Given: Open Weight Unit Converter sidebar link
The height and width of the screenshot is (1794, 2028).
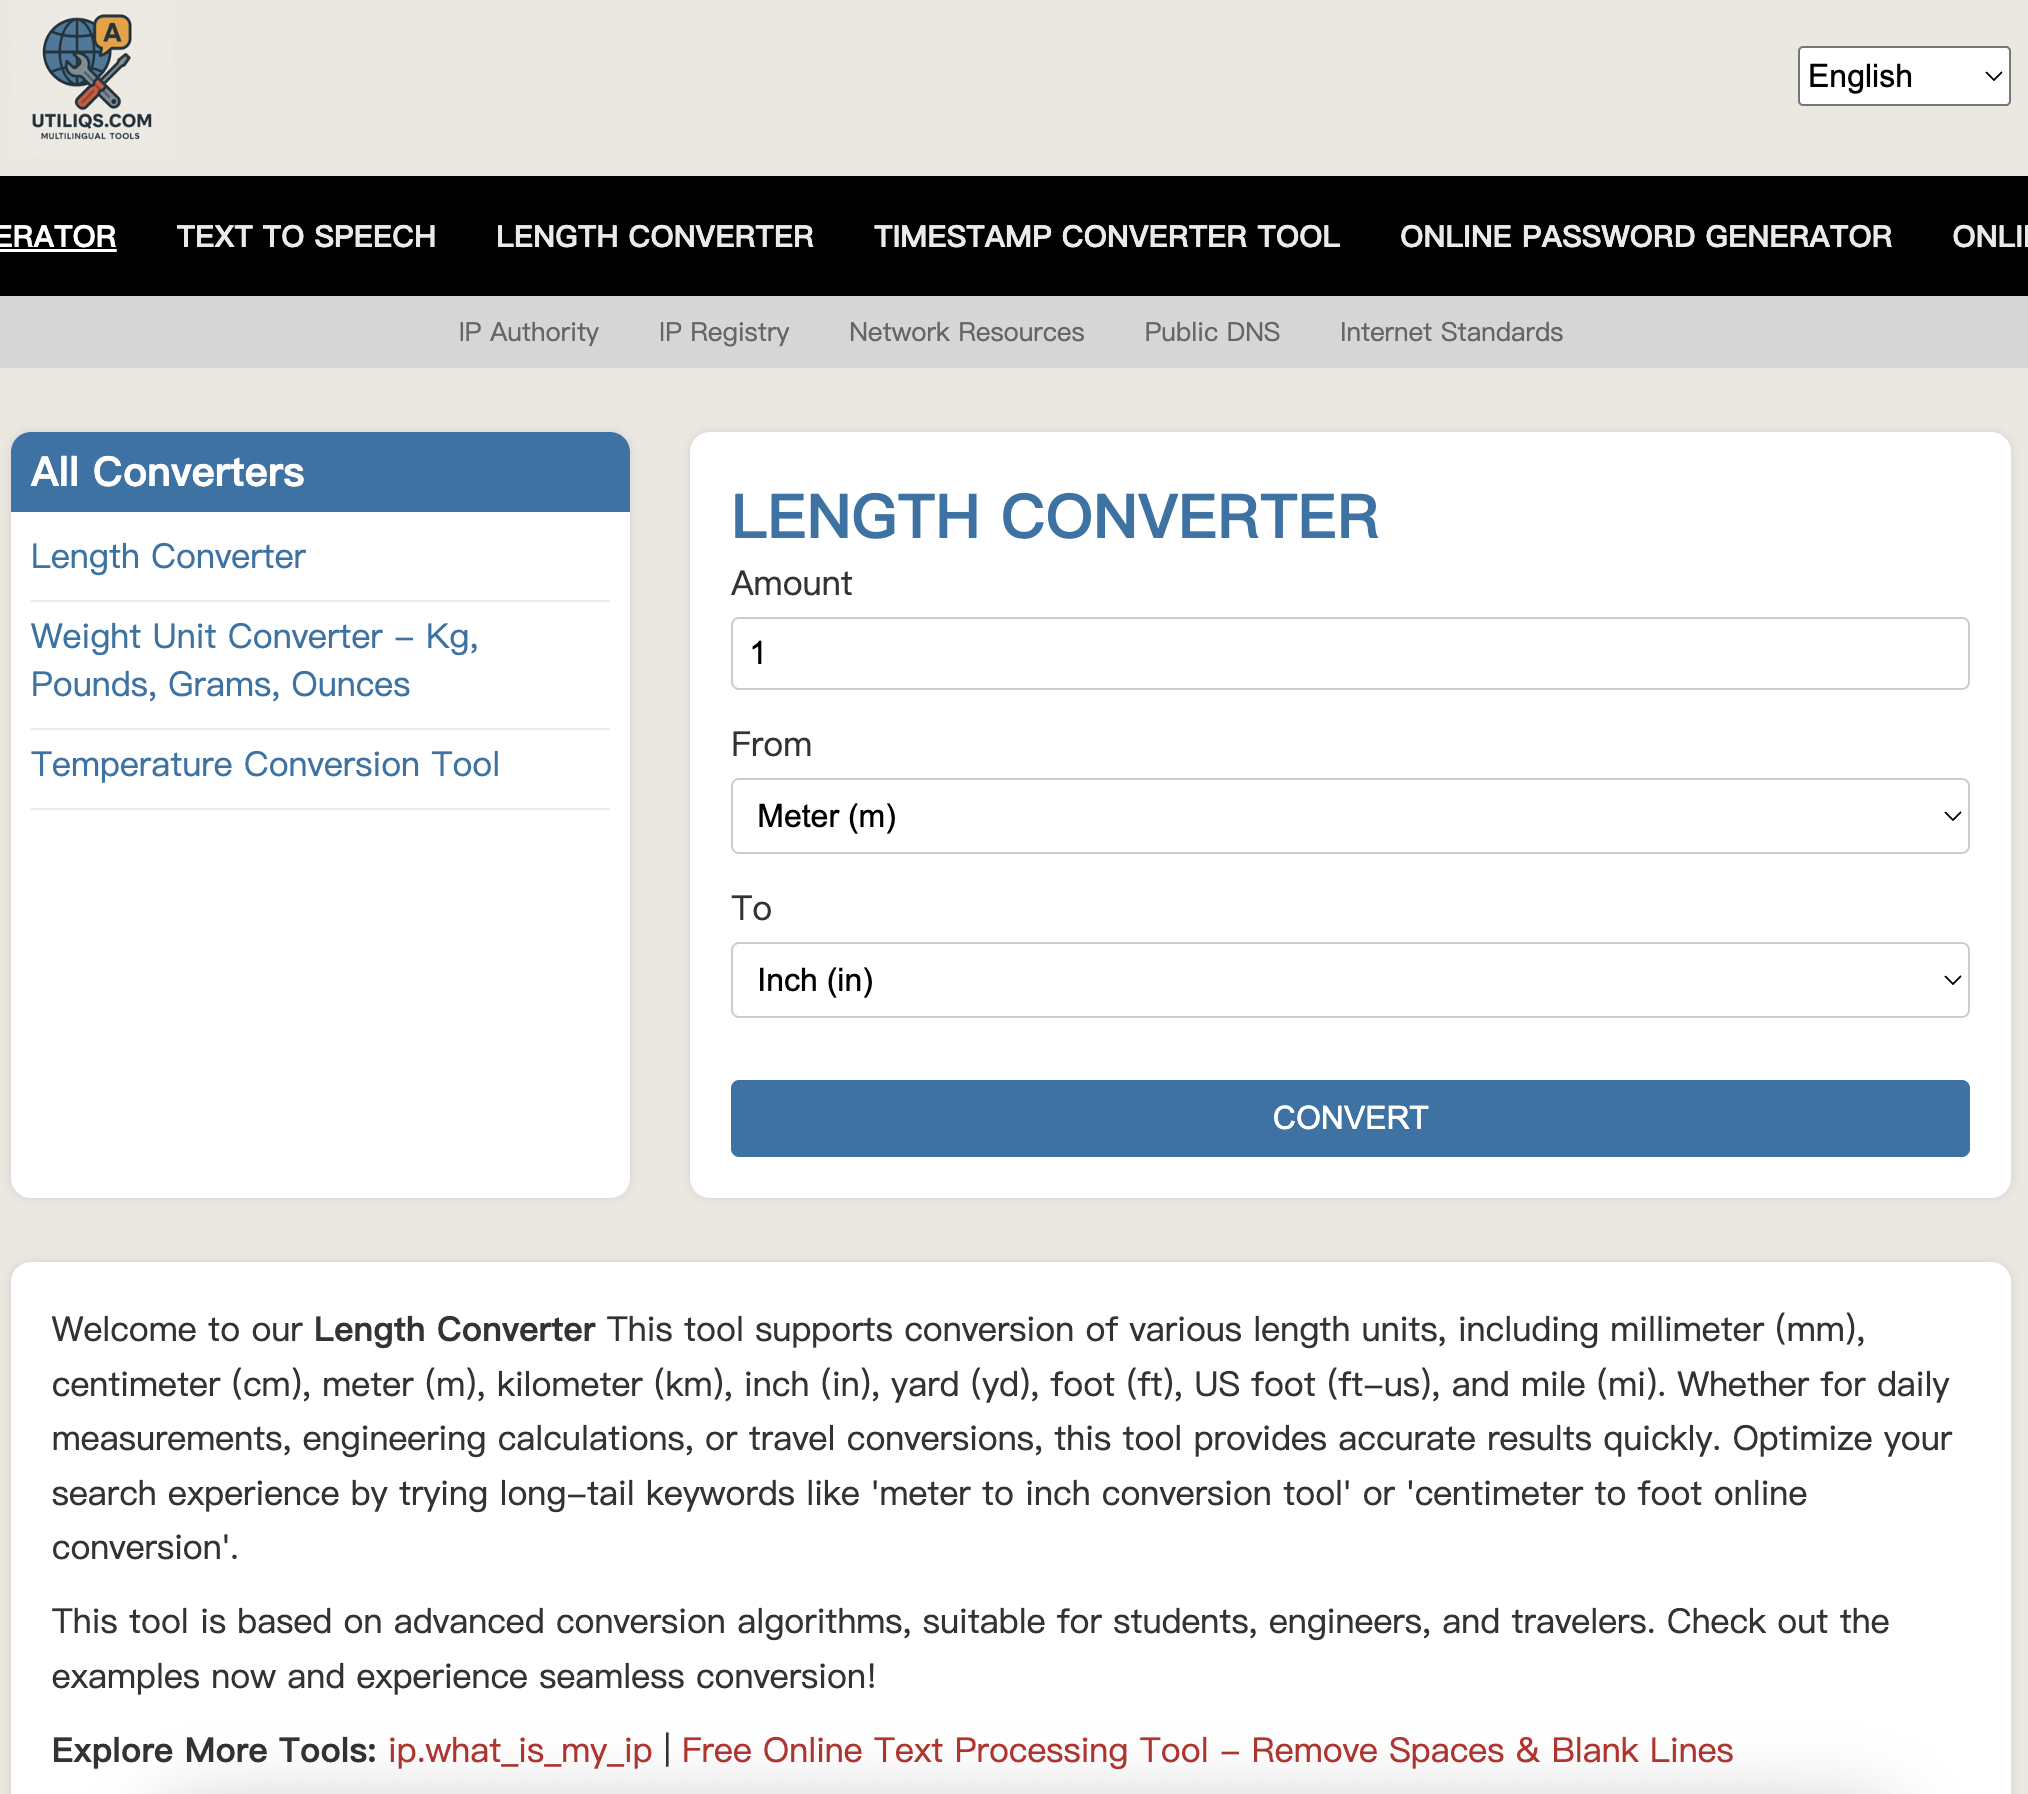Looking at the screenshot, I should click(255, 660).
